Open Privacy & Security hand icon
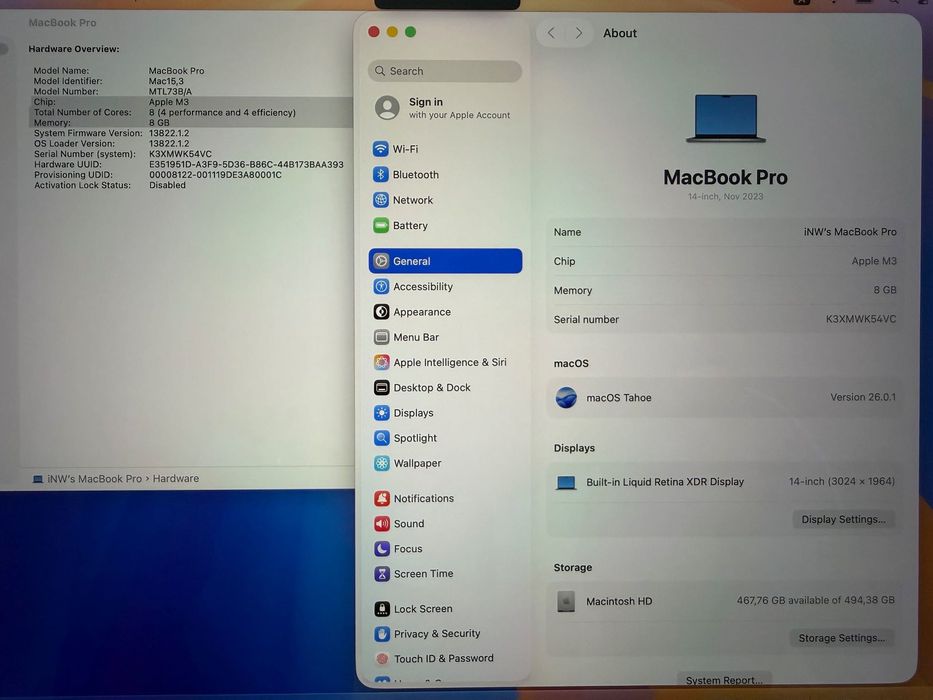This screenshot has width=933, height=700. [382, 634]
